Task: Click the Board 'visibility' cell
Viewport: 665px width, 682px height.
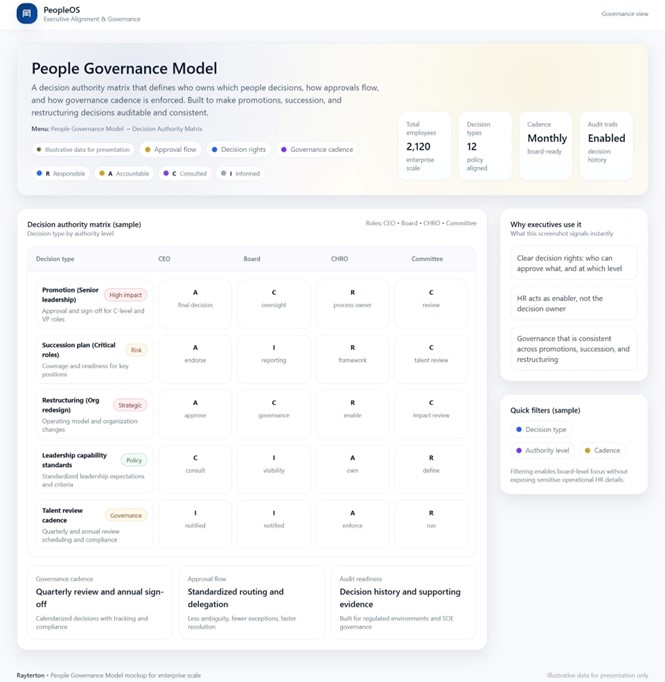Action: click(274, 469)
